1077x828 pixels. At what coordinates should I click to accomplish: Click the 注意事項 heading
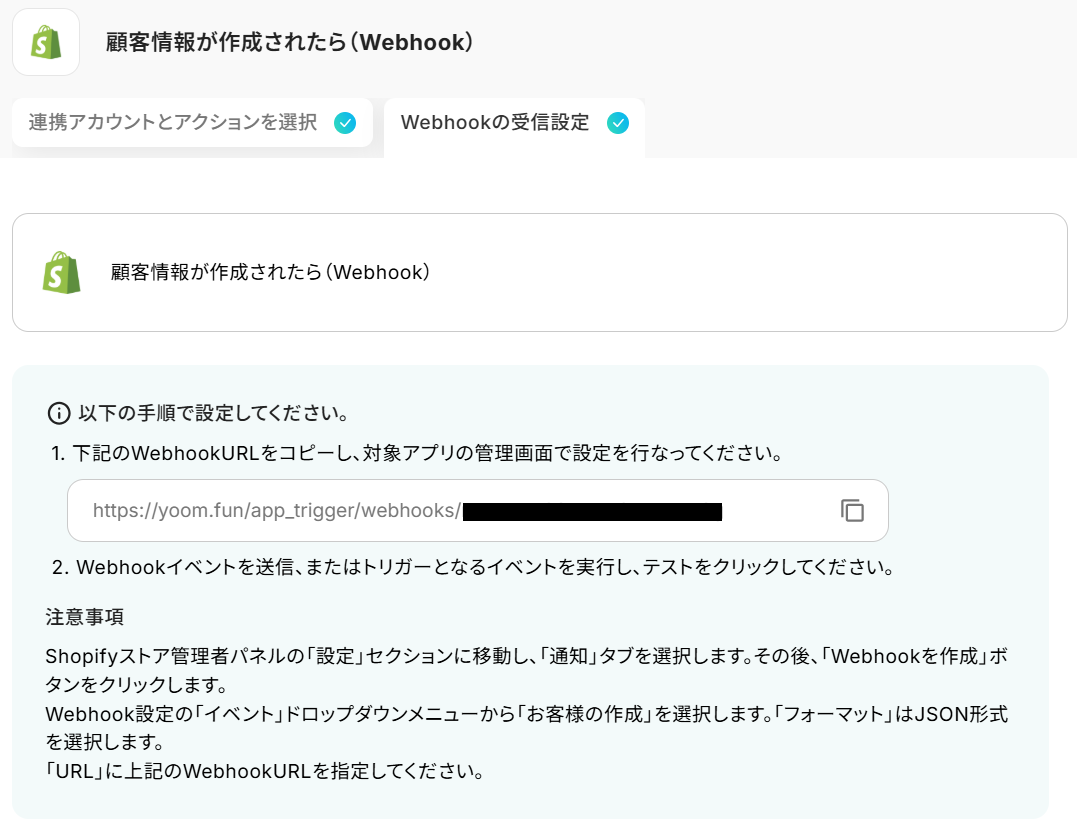click(x=84, y=616)
